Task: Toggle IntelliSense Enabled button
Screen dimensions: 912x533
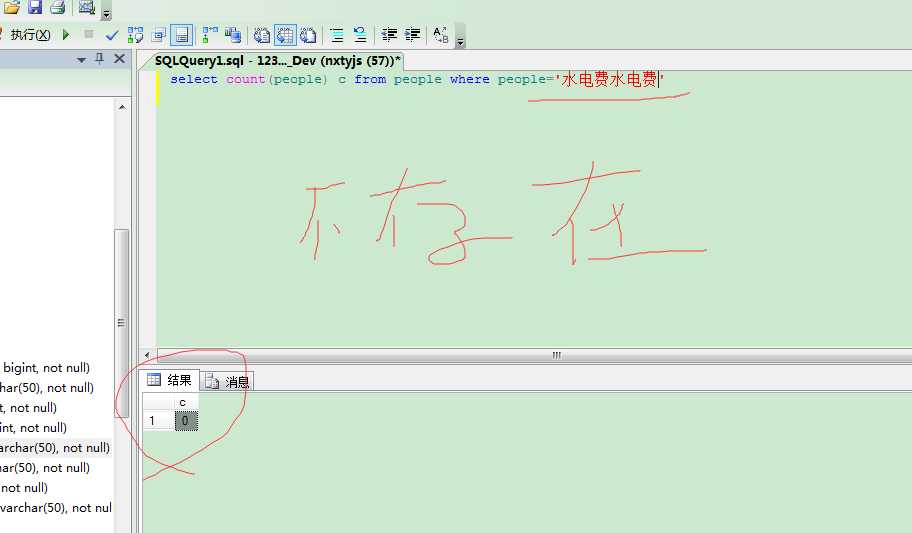Action: (181, 35)
